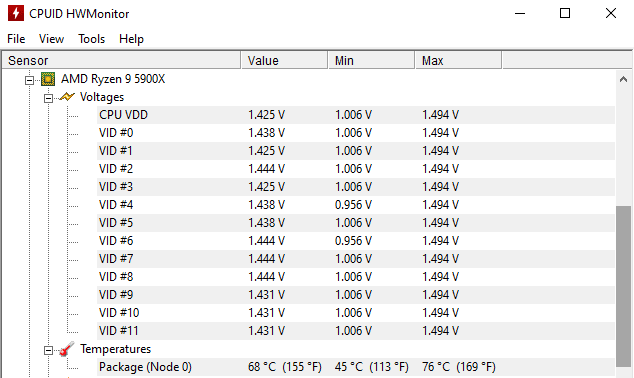Click CPU VDD current value 1.425 V
This screenshot has width=634, height=378.
(266, 115)
